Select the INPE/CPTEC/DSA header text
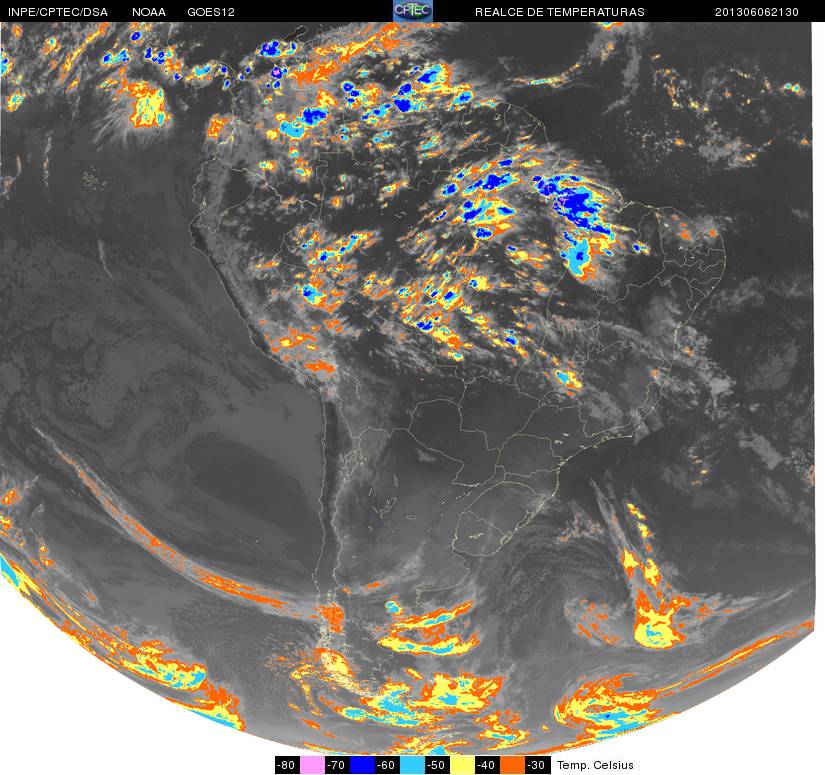Screen dimensions: 825x775 coord(58,12)
